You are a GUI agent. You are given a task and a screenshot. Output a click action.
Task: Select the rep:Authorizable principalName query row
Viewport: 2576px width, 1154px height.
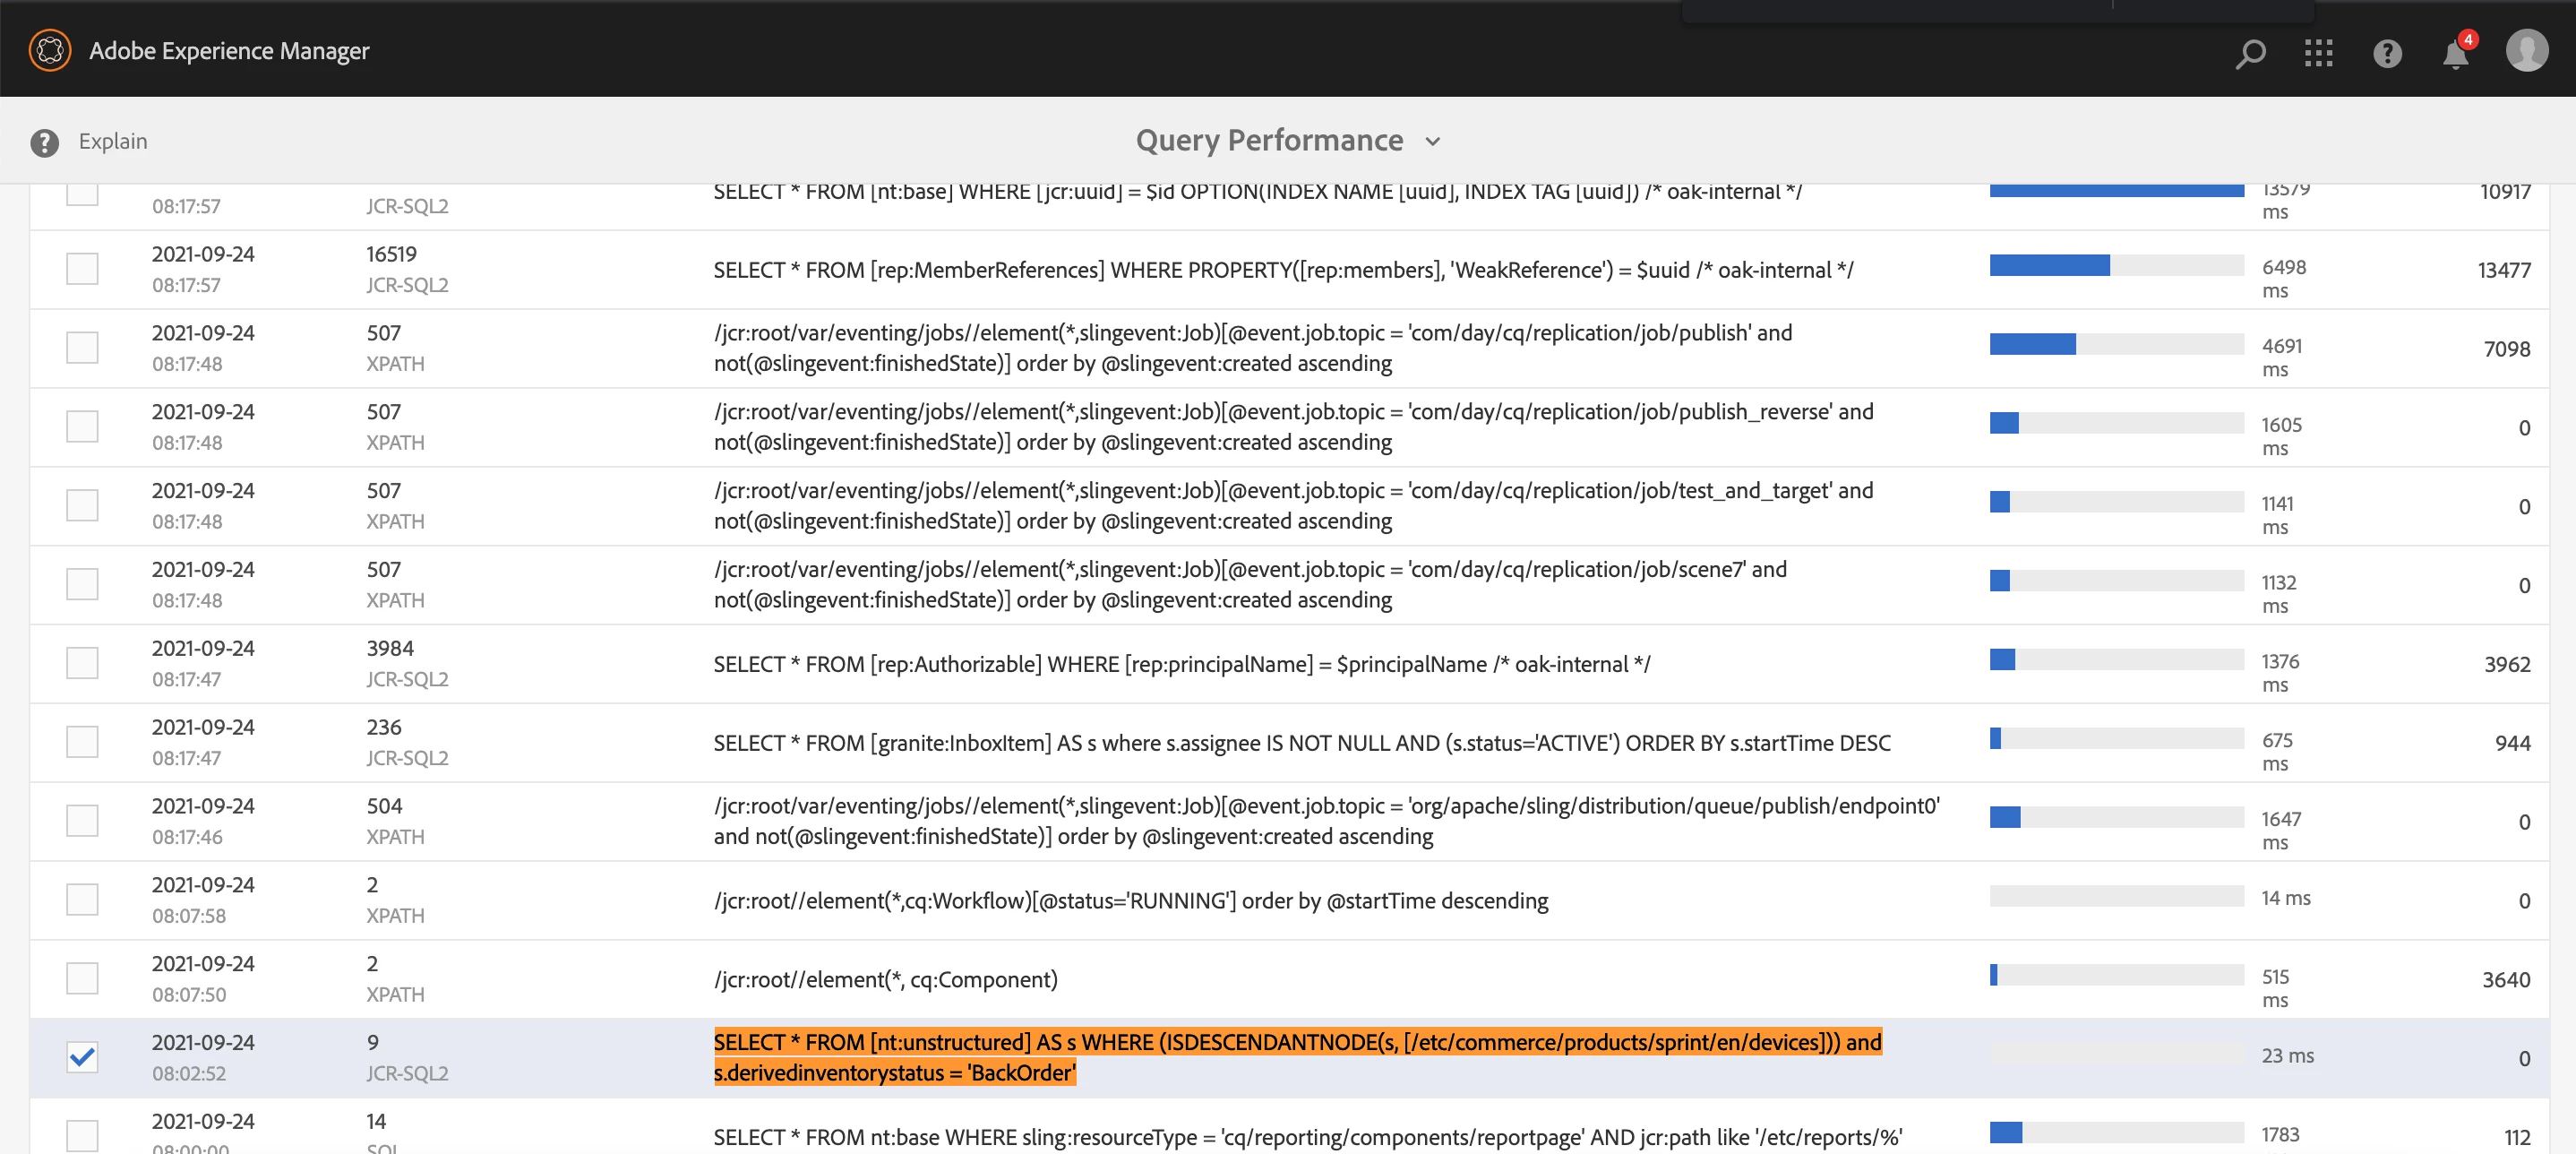pyautogui.click(x=1181, y=664)
